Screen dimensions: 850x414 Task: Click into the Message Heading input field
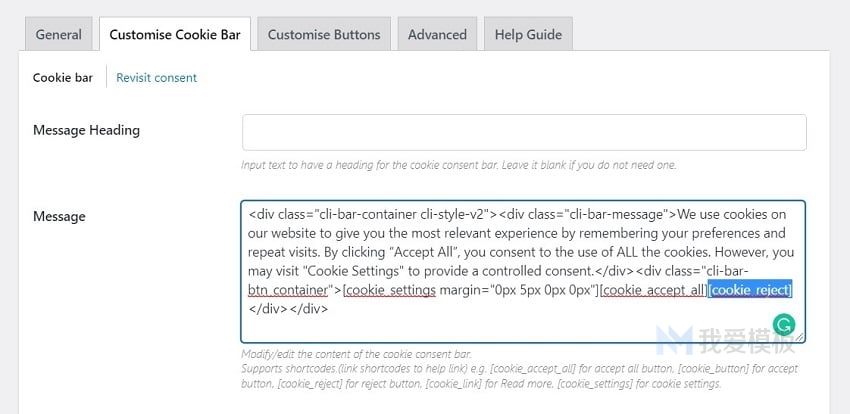(524, 132)
